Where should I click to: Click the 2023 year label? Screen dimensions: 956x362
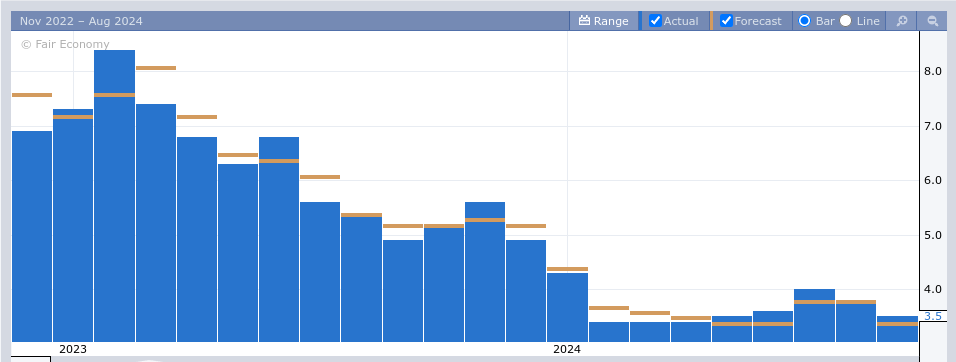pyautogui.click(x=73, y=349)
